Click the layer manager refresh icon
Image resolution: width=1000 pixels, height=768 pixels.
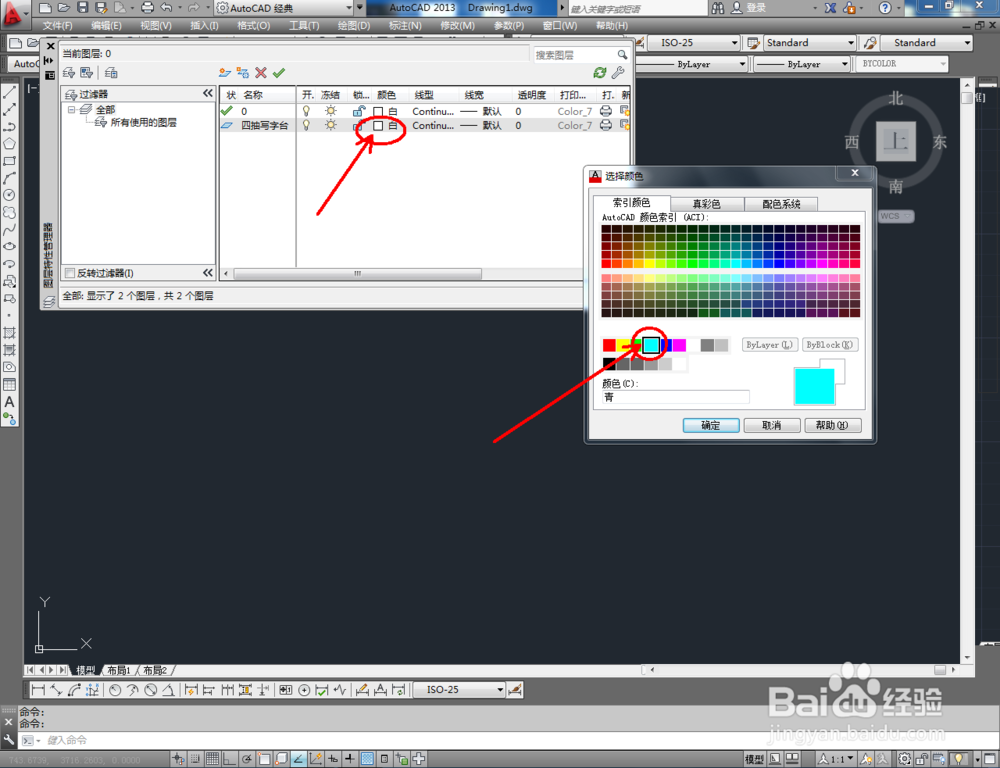click(x=599, y=73)
